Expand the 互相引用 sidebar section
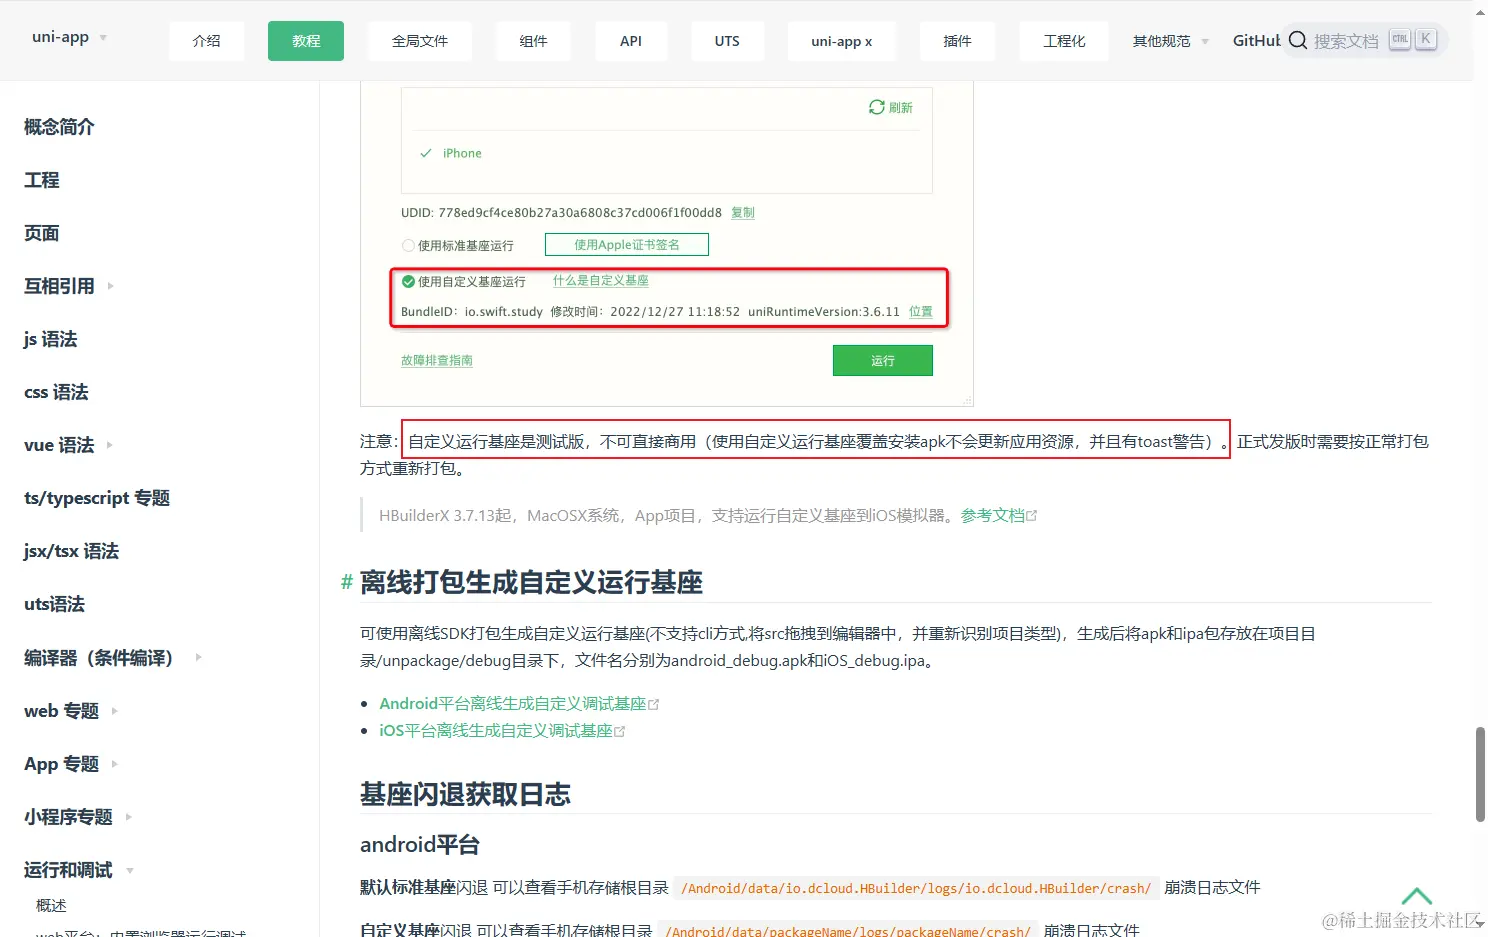 [110, 286]
